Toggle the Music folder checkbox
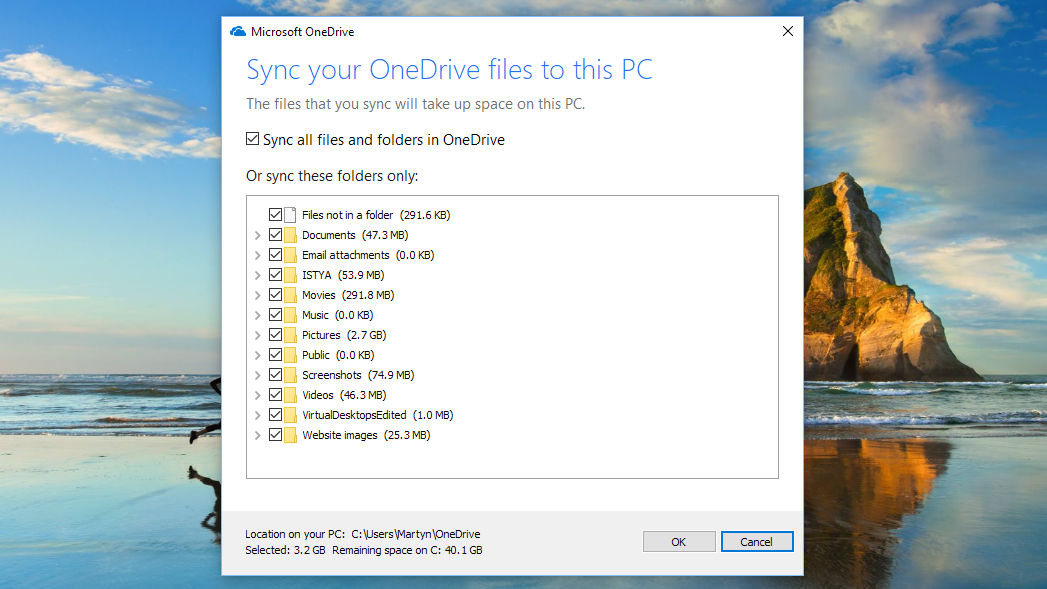 [x=275, y=315]
